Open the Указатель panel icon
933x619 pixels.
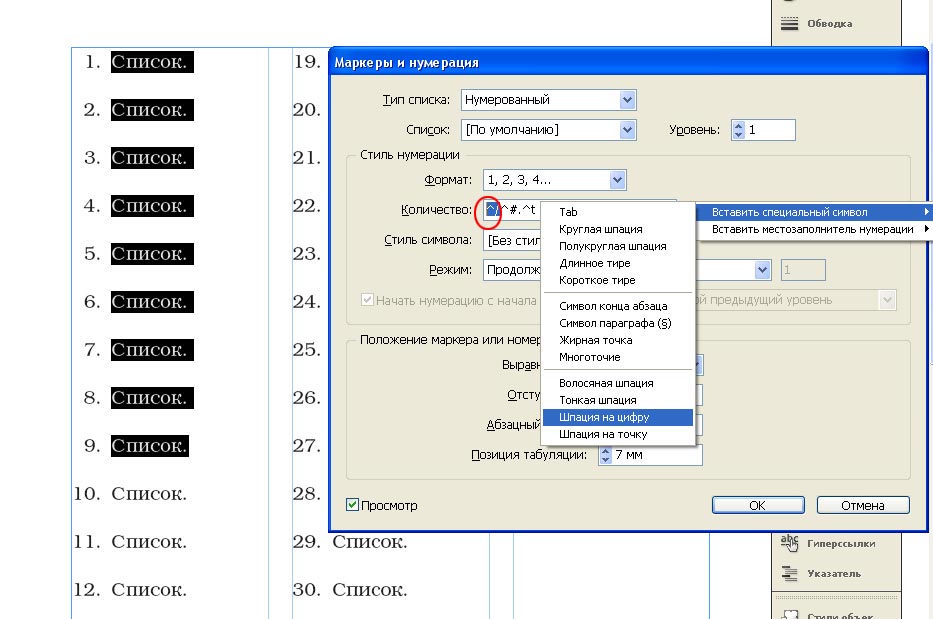click(x=789, y=573)
